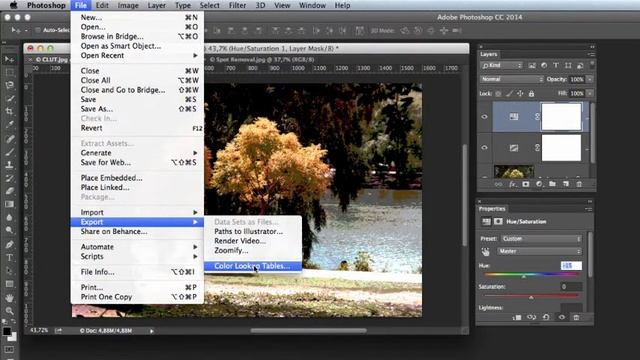The height and width of the screenshot is (360, 640).
Task: Open the Window menu in menu bar
Action: (312, 5)
